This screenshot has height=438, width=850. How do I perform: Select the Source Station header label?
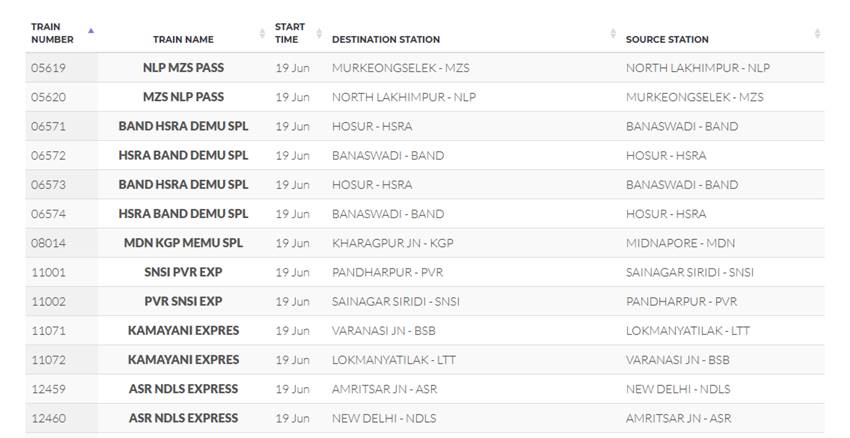pyautogui.click(x=667, y=40)
